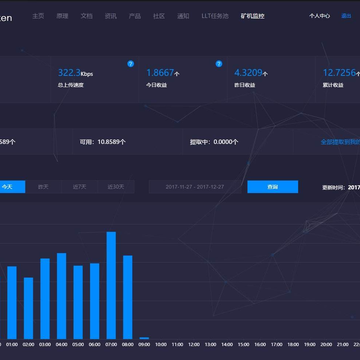Click the chart bar for 08:00
Screen dimensions: 360x360
[x=128, y=297]
